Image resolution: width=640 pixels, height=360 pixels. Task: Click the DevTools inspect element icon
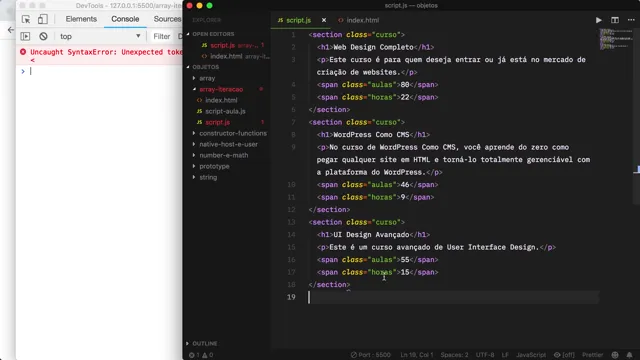26,19
